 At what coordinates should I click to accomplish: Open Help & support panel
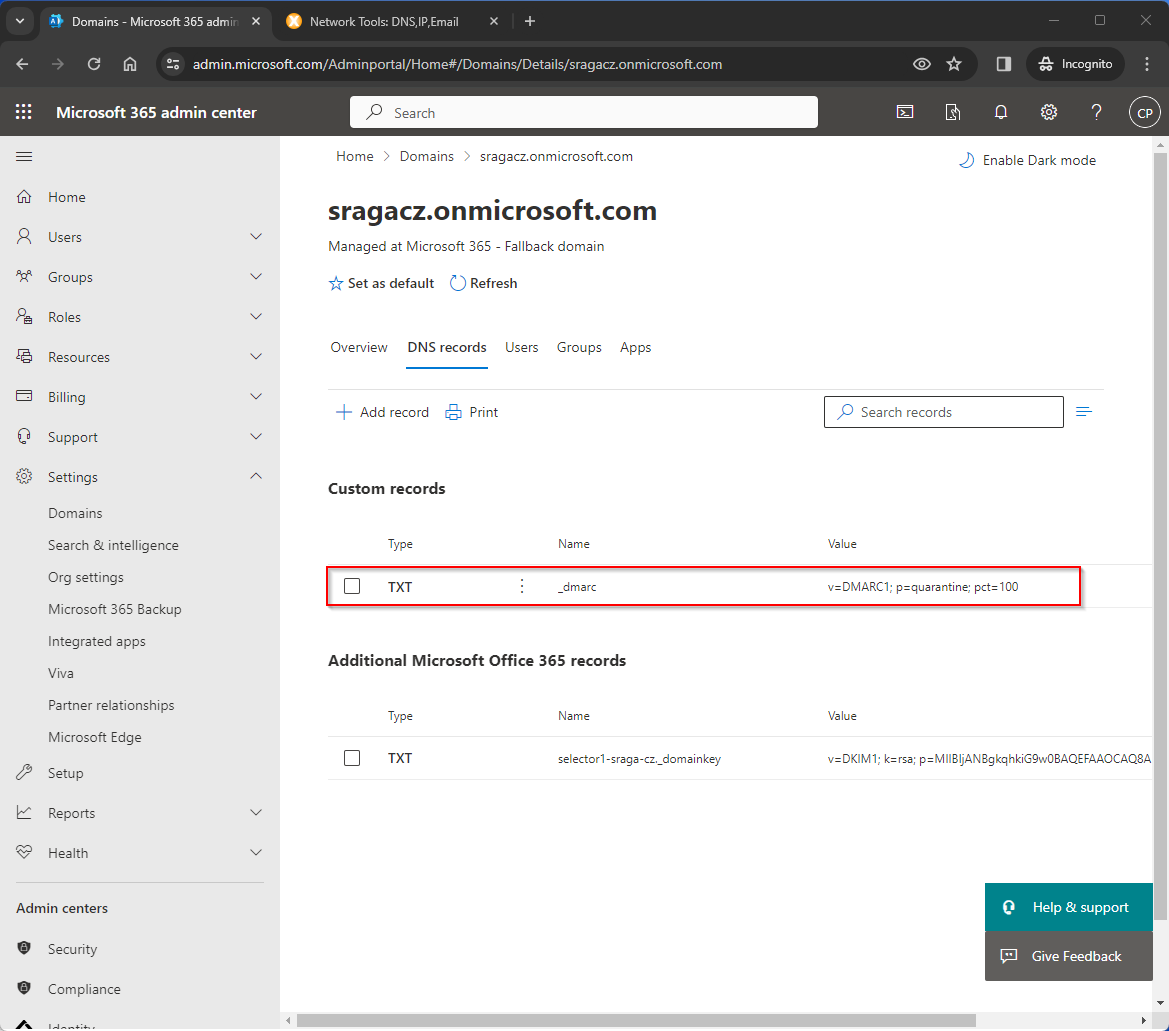coord(1068,907)
